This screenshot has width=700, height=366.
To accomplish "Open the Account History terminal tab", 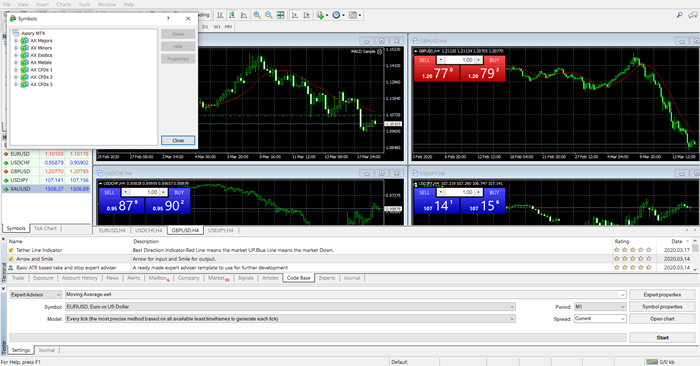I will (79, 278).
